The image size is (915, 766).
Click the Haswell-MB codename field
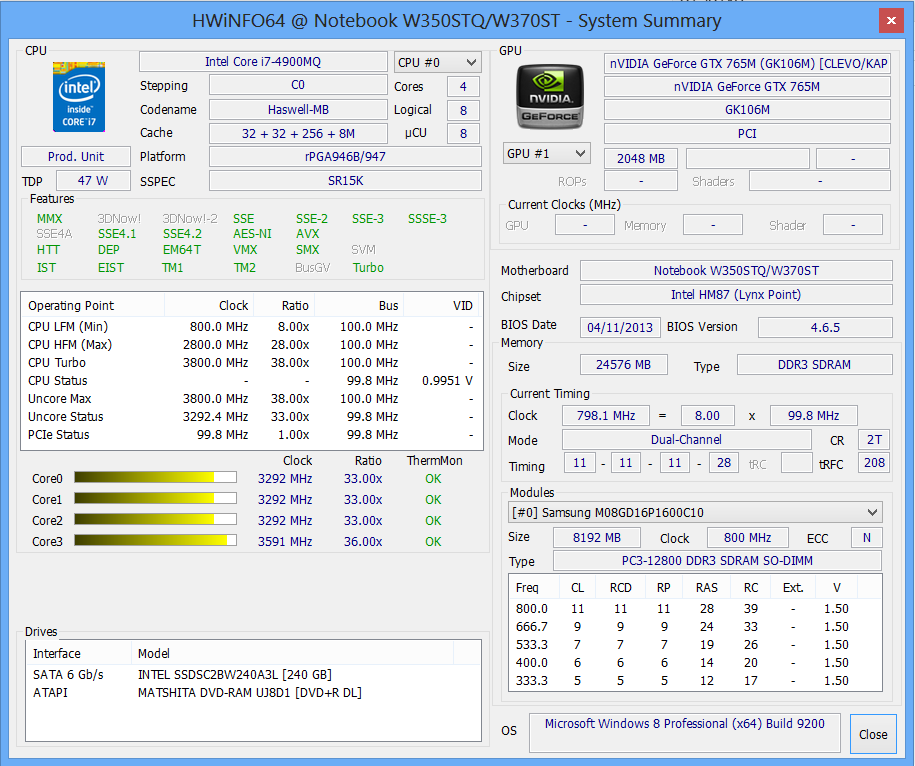(298, 109)
